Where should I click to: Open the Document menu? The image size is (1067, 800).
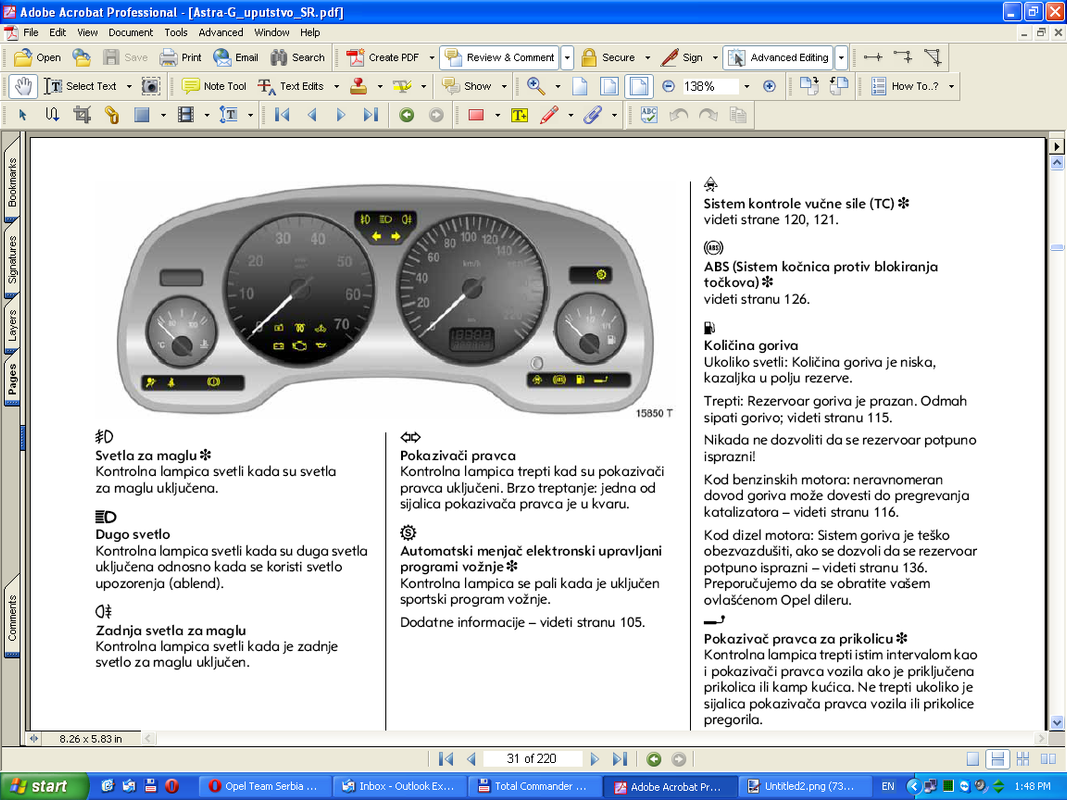[x=131, y=32]
